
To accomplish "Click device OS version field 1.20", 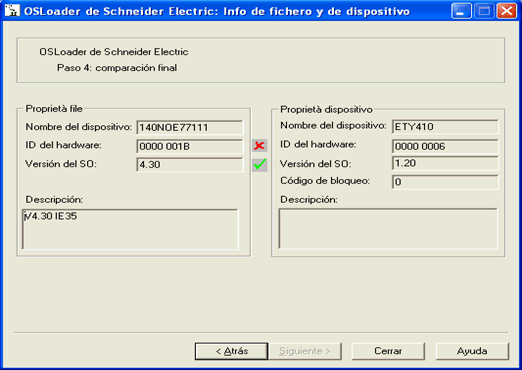I will [x=445, y=163].
